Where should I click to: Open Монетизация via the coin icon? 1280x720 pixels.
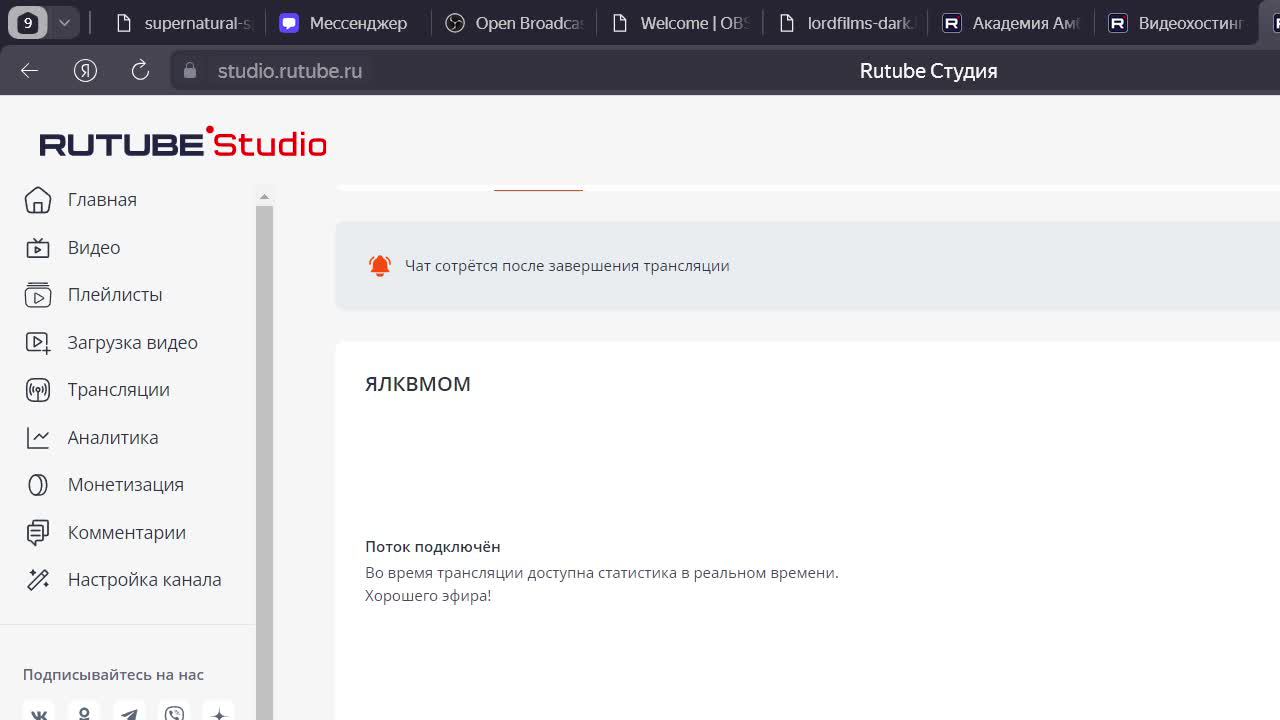37,485
